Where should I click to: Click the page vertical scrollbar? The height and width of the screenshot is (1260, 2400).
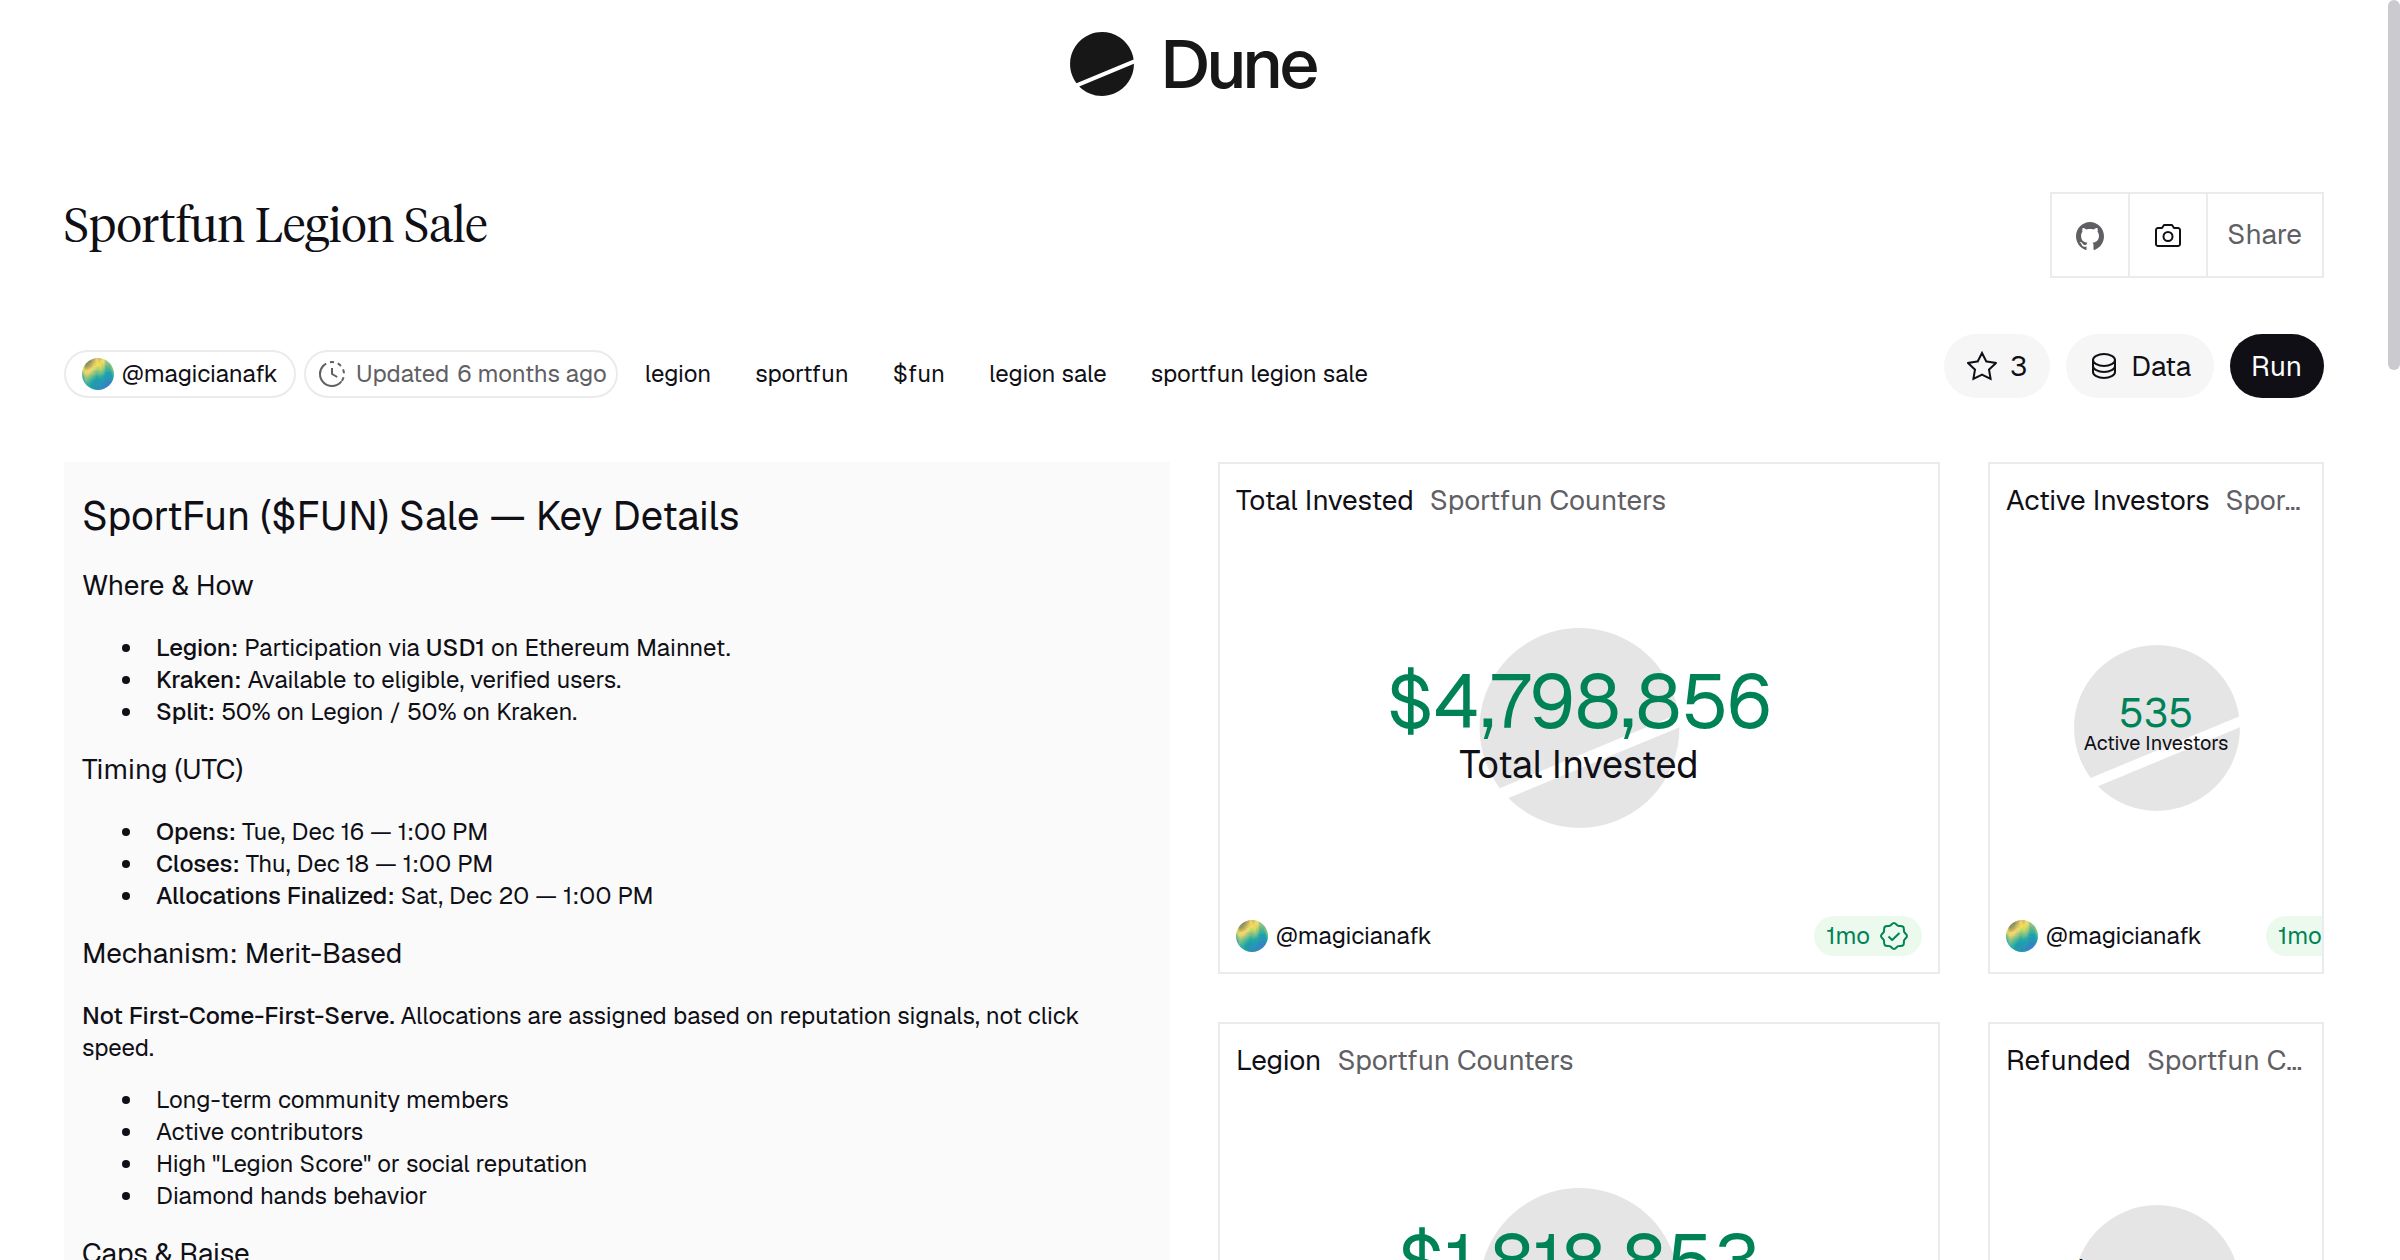pos(2392,185)
